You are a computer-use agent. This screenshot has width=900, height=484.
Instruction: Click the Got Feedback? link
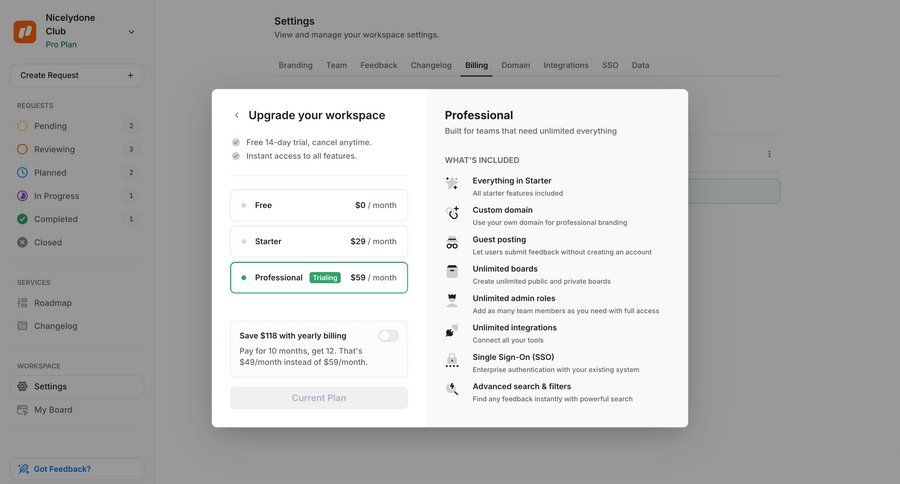pyautogui.click(x=62, y=469)
